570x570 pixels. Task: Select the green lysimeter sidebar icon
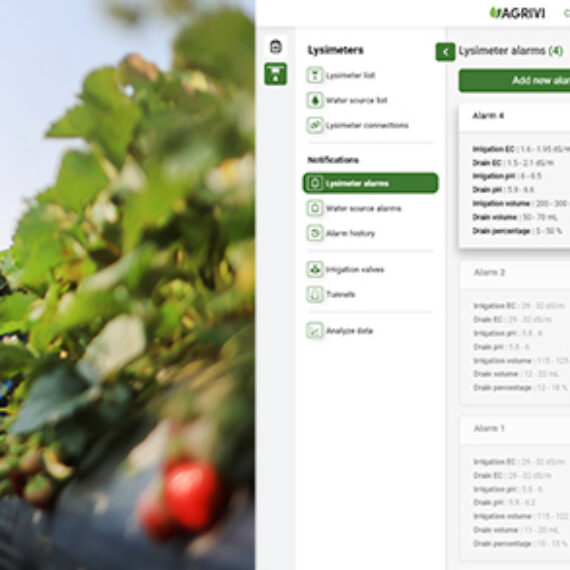(276, 74)
